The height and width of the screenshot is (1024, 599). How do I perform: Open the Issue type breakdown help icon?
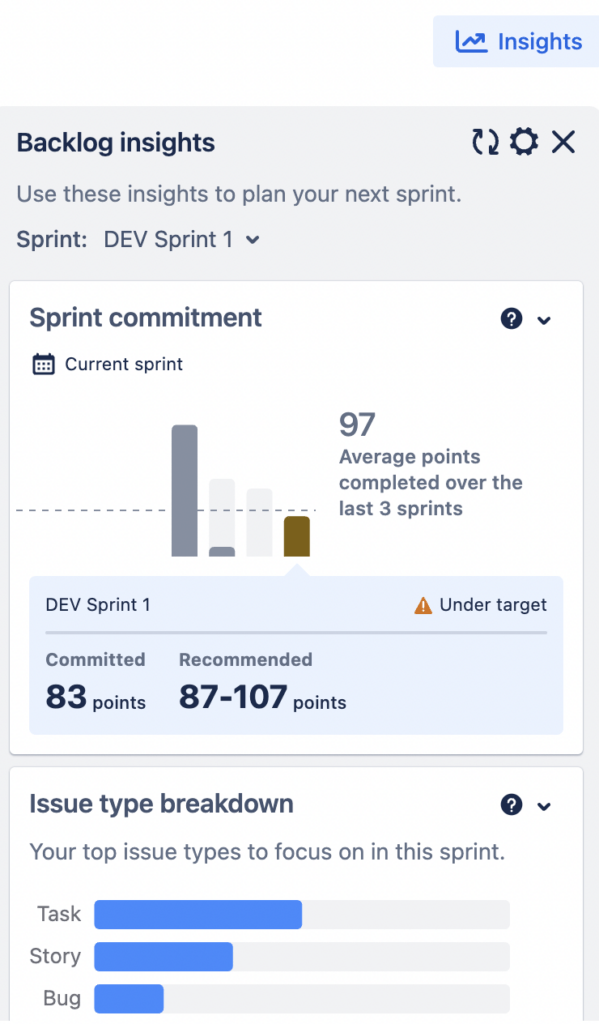tap(511, 804)
